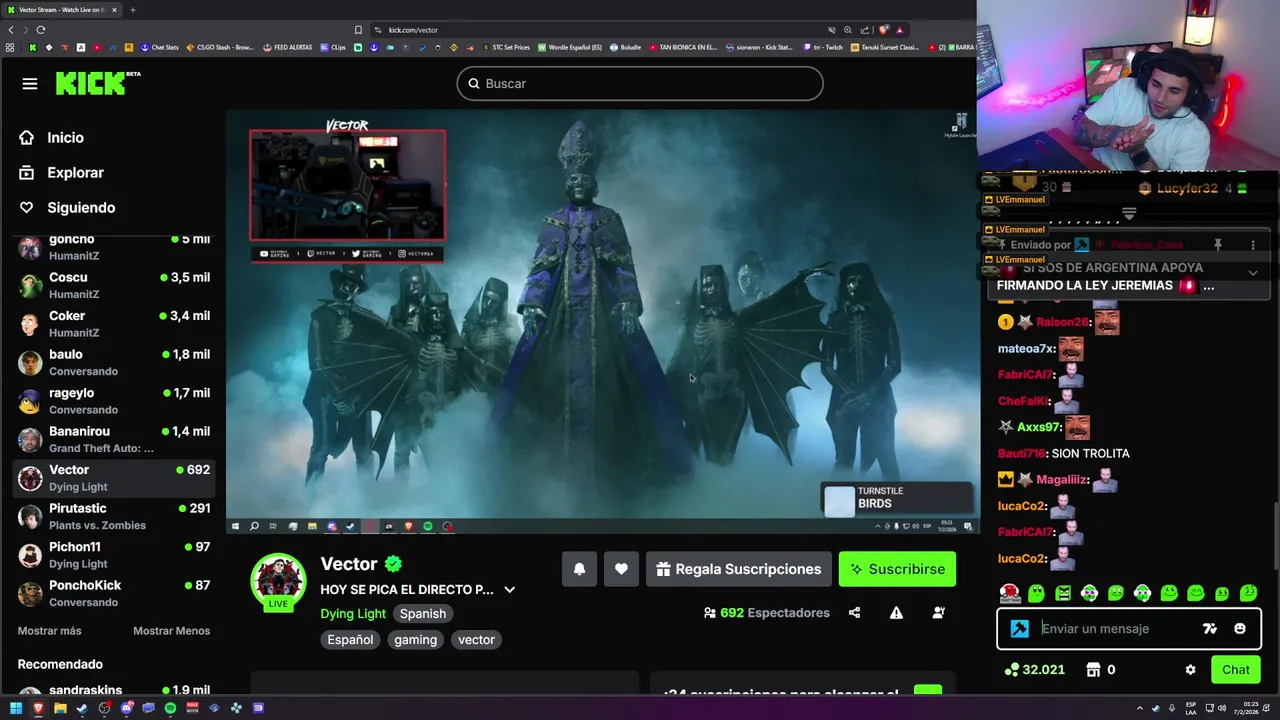This screenshot has height=720, width=1280.
Task: Open the Kick hamburger menu
Action: (30, 84)
